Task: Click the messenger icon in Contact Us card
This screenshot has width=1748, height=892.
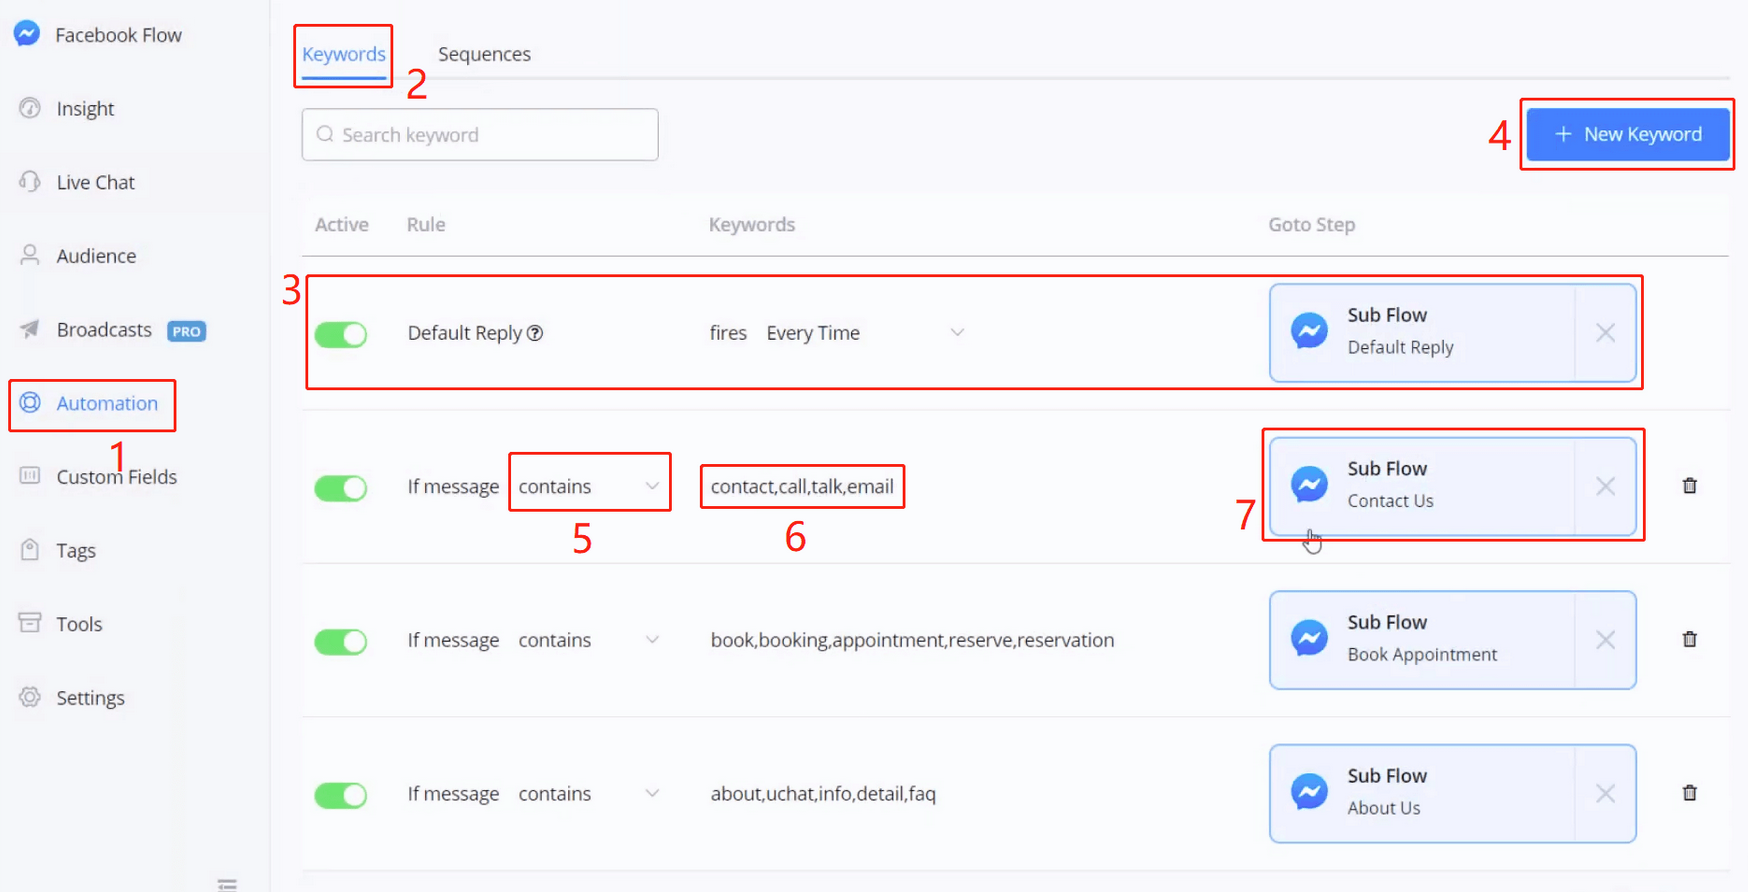Action: coord(1309,485)
